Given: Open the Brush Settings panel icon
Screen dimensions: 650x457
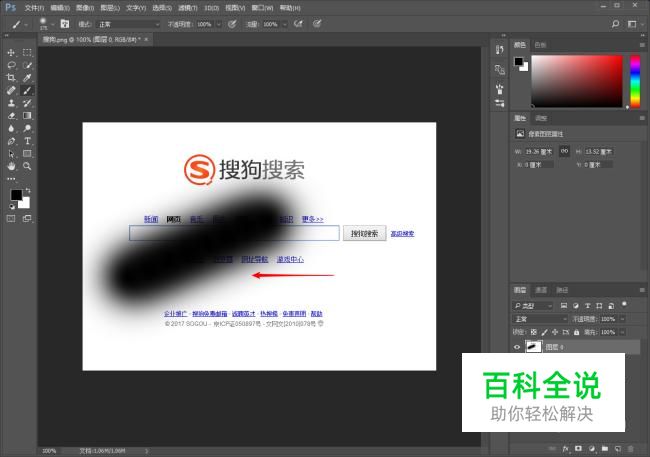Looking at the screenshot, I should tap(500, 89).
